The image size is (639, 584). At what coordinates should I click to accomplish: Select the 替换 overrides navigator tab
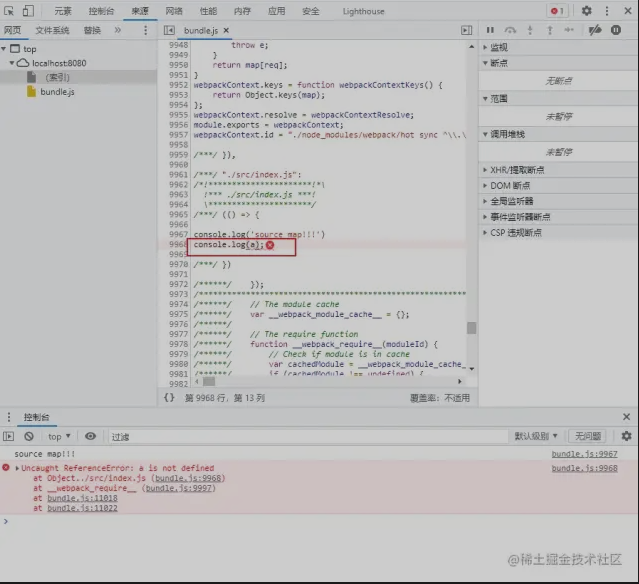[92, 30]
